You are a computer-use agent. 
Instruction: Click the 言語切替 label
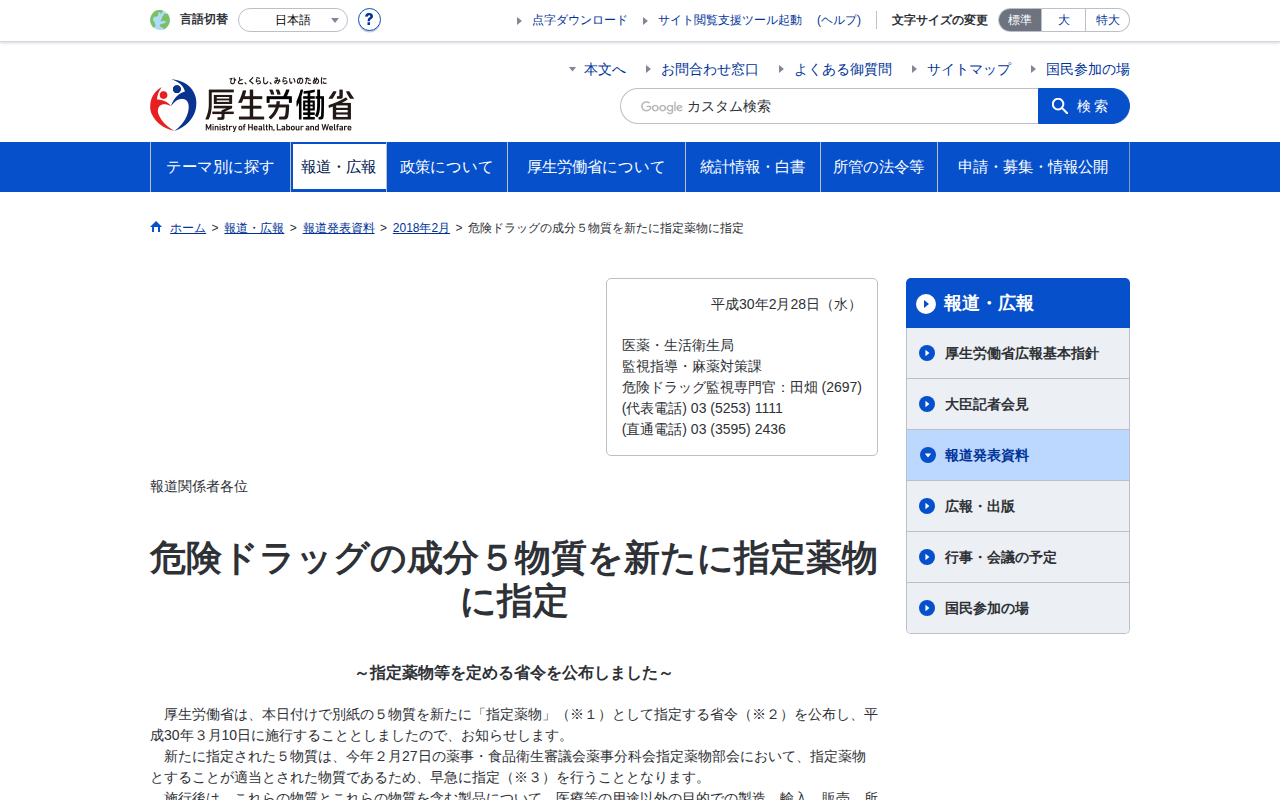click(x=204, y=19)
